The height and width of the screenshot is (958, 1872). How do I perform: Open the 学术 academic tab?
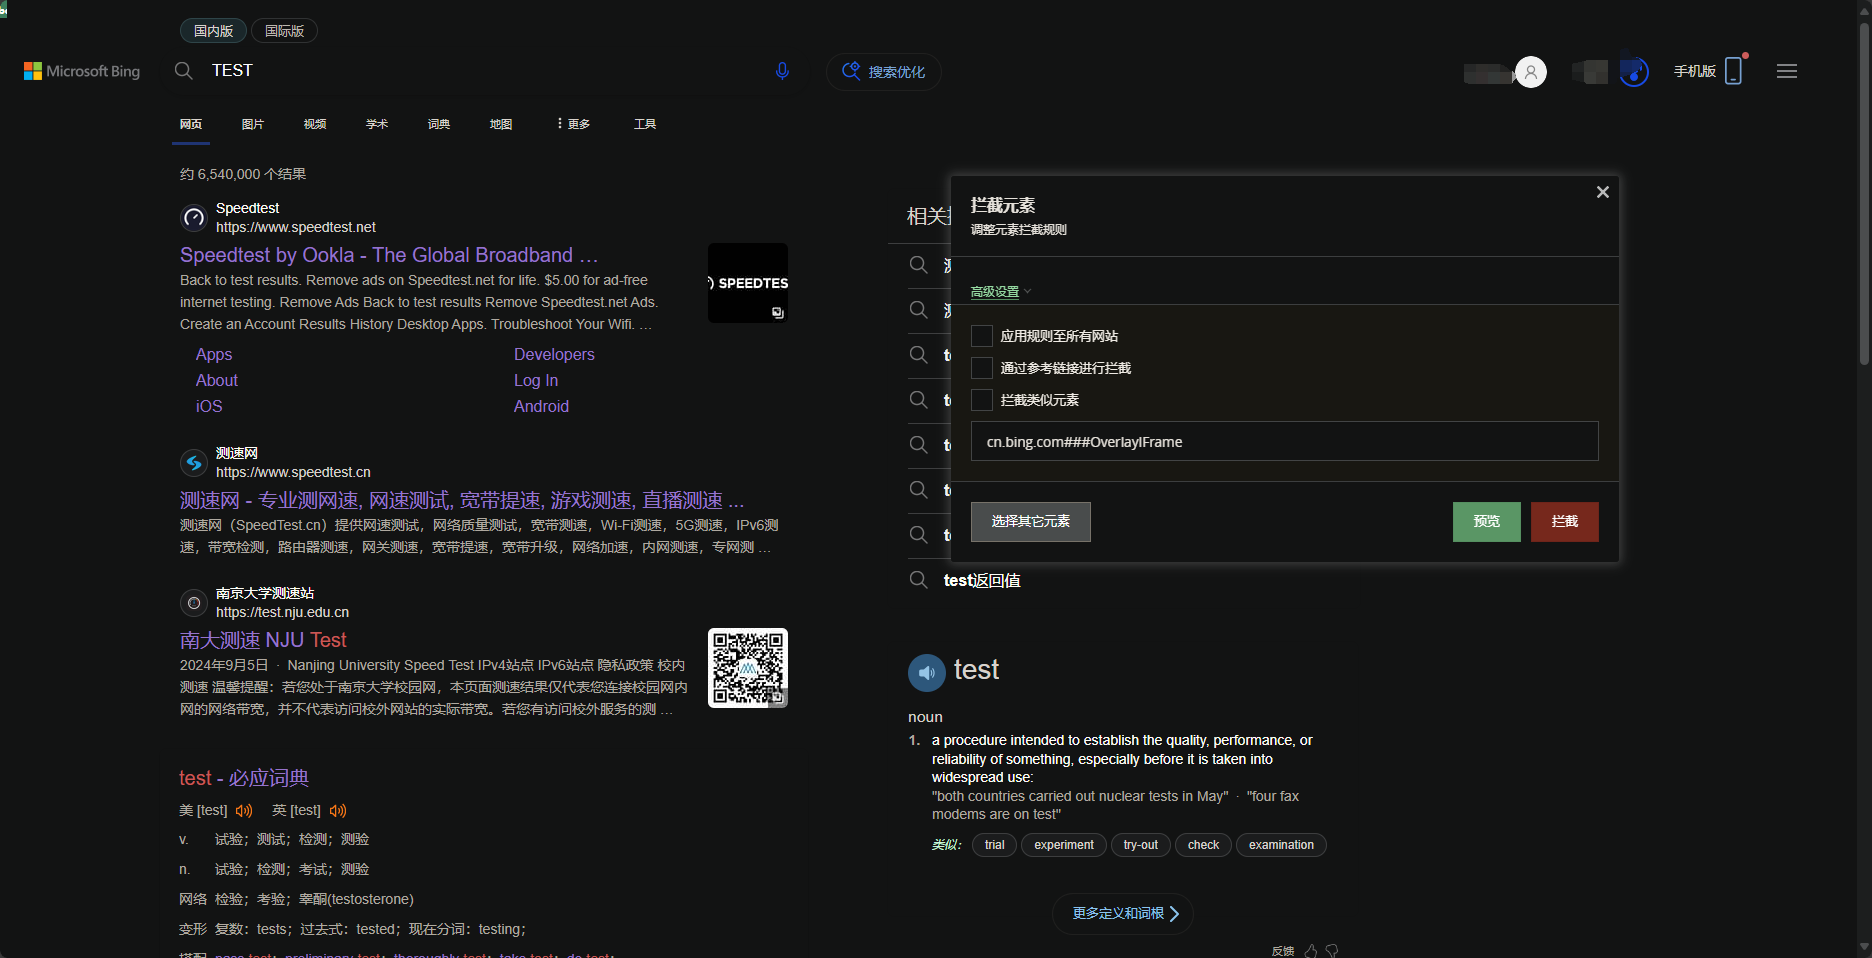(x=377, y=124)
